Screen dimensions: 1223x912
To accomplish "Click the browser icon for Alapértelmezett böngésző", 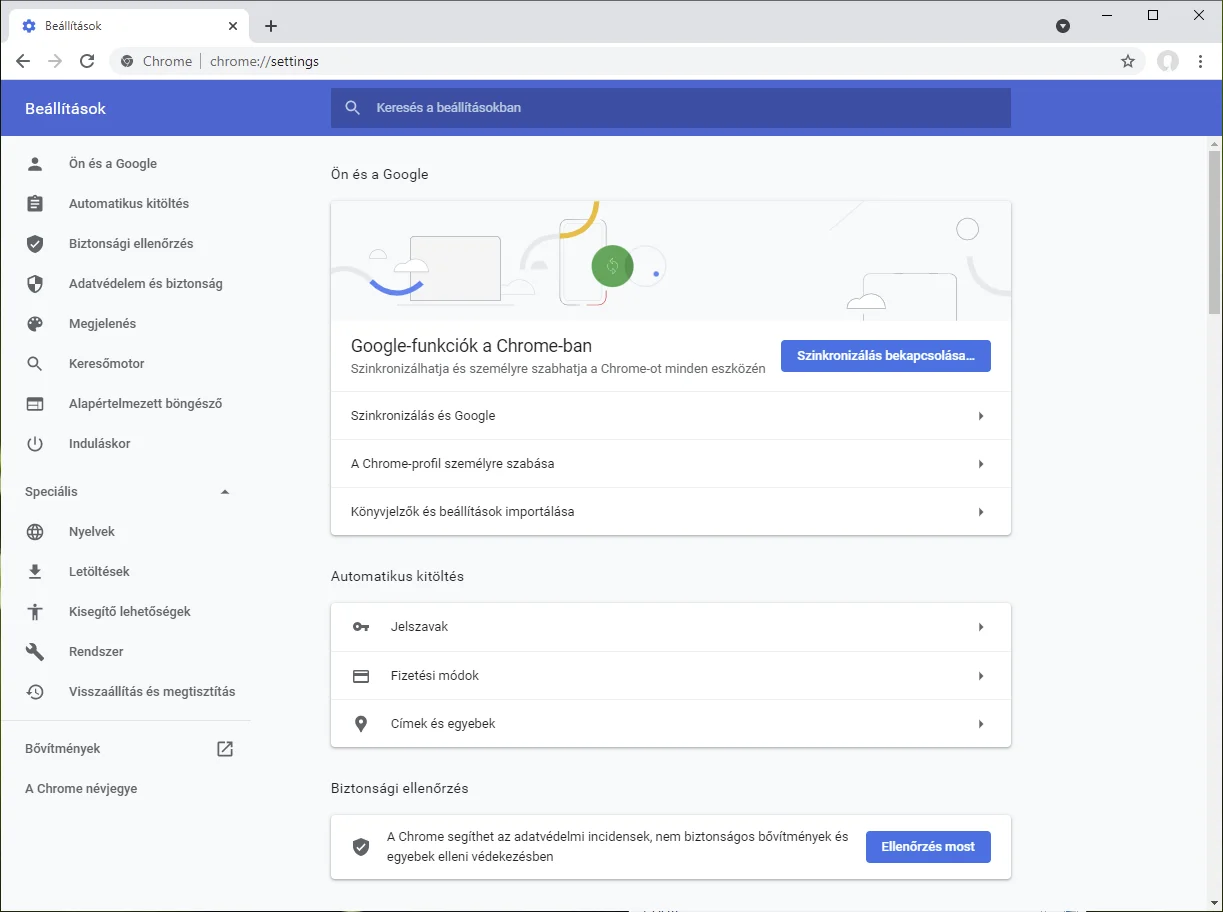I will 35,404.
